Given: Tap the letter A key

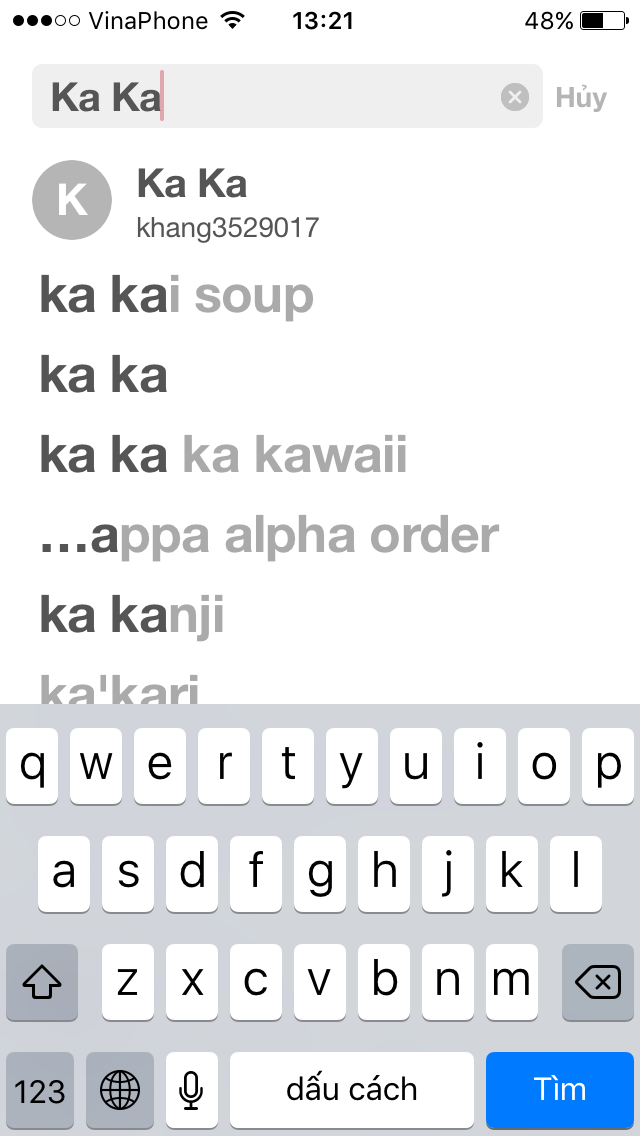Looking at the screenshot, I should (64, 873).
